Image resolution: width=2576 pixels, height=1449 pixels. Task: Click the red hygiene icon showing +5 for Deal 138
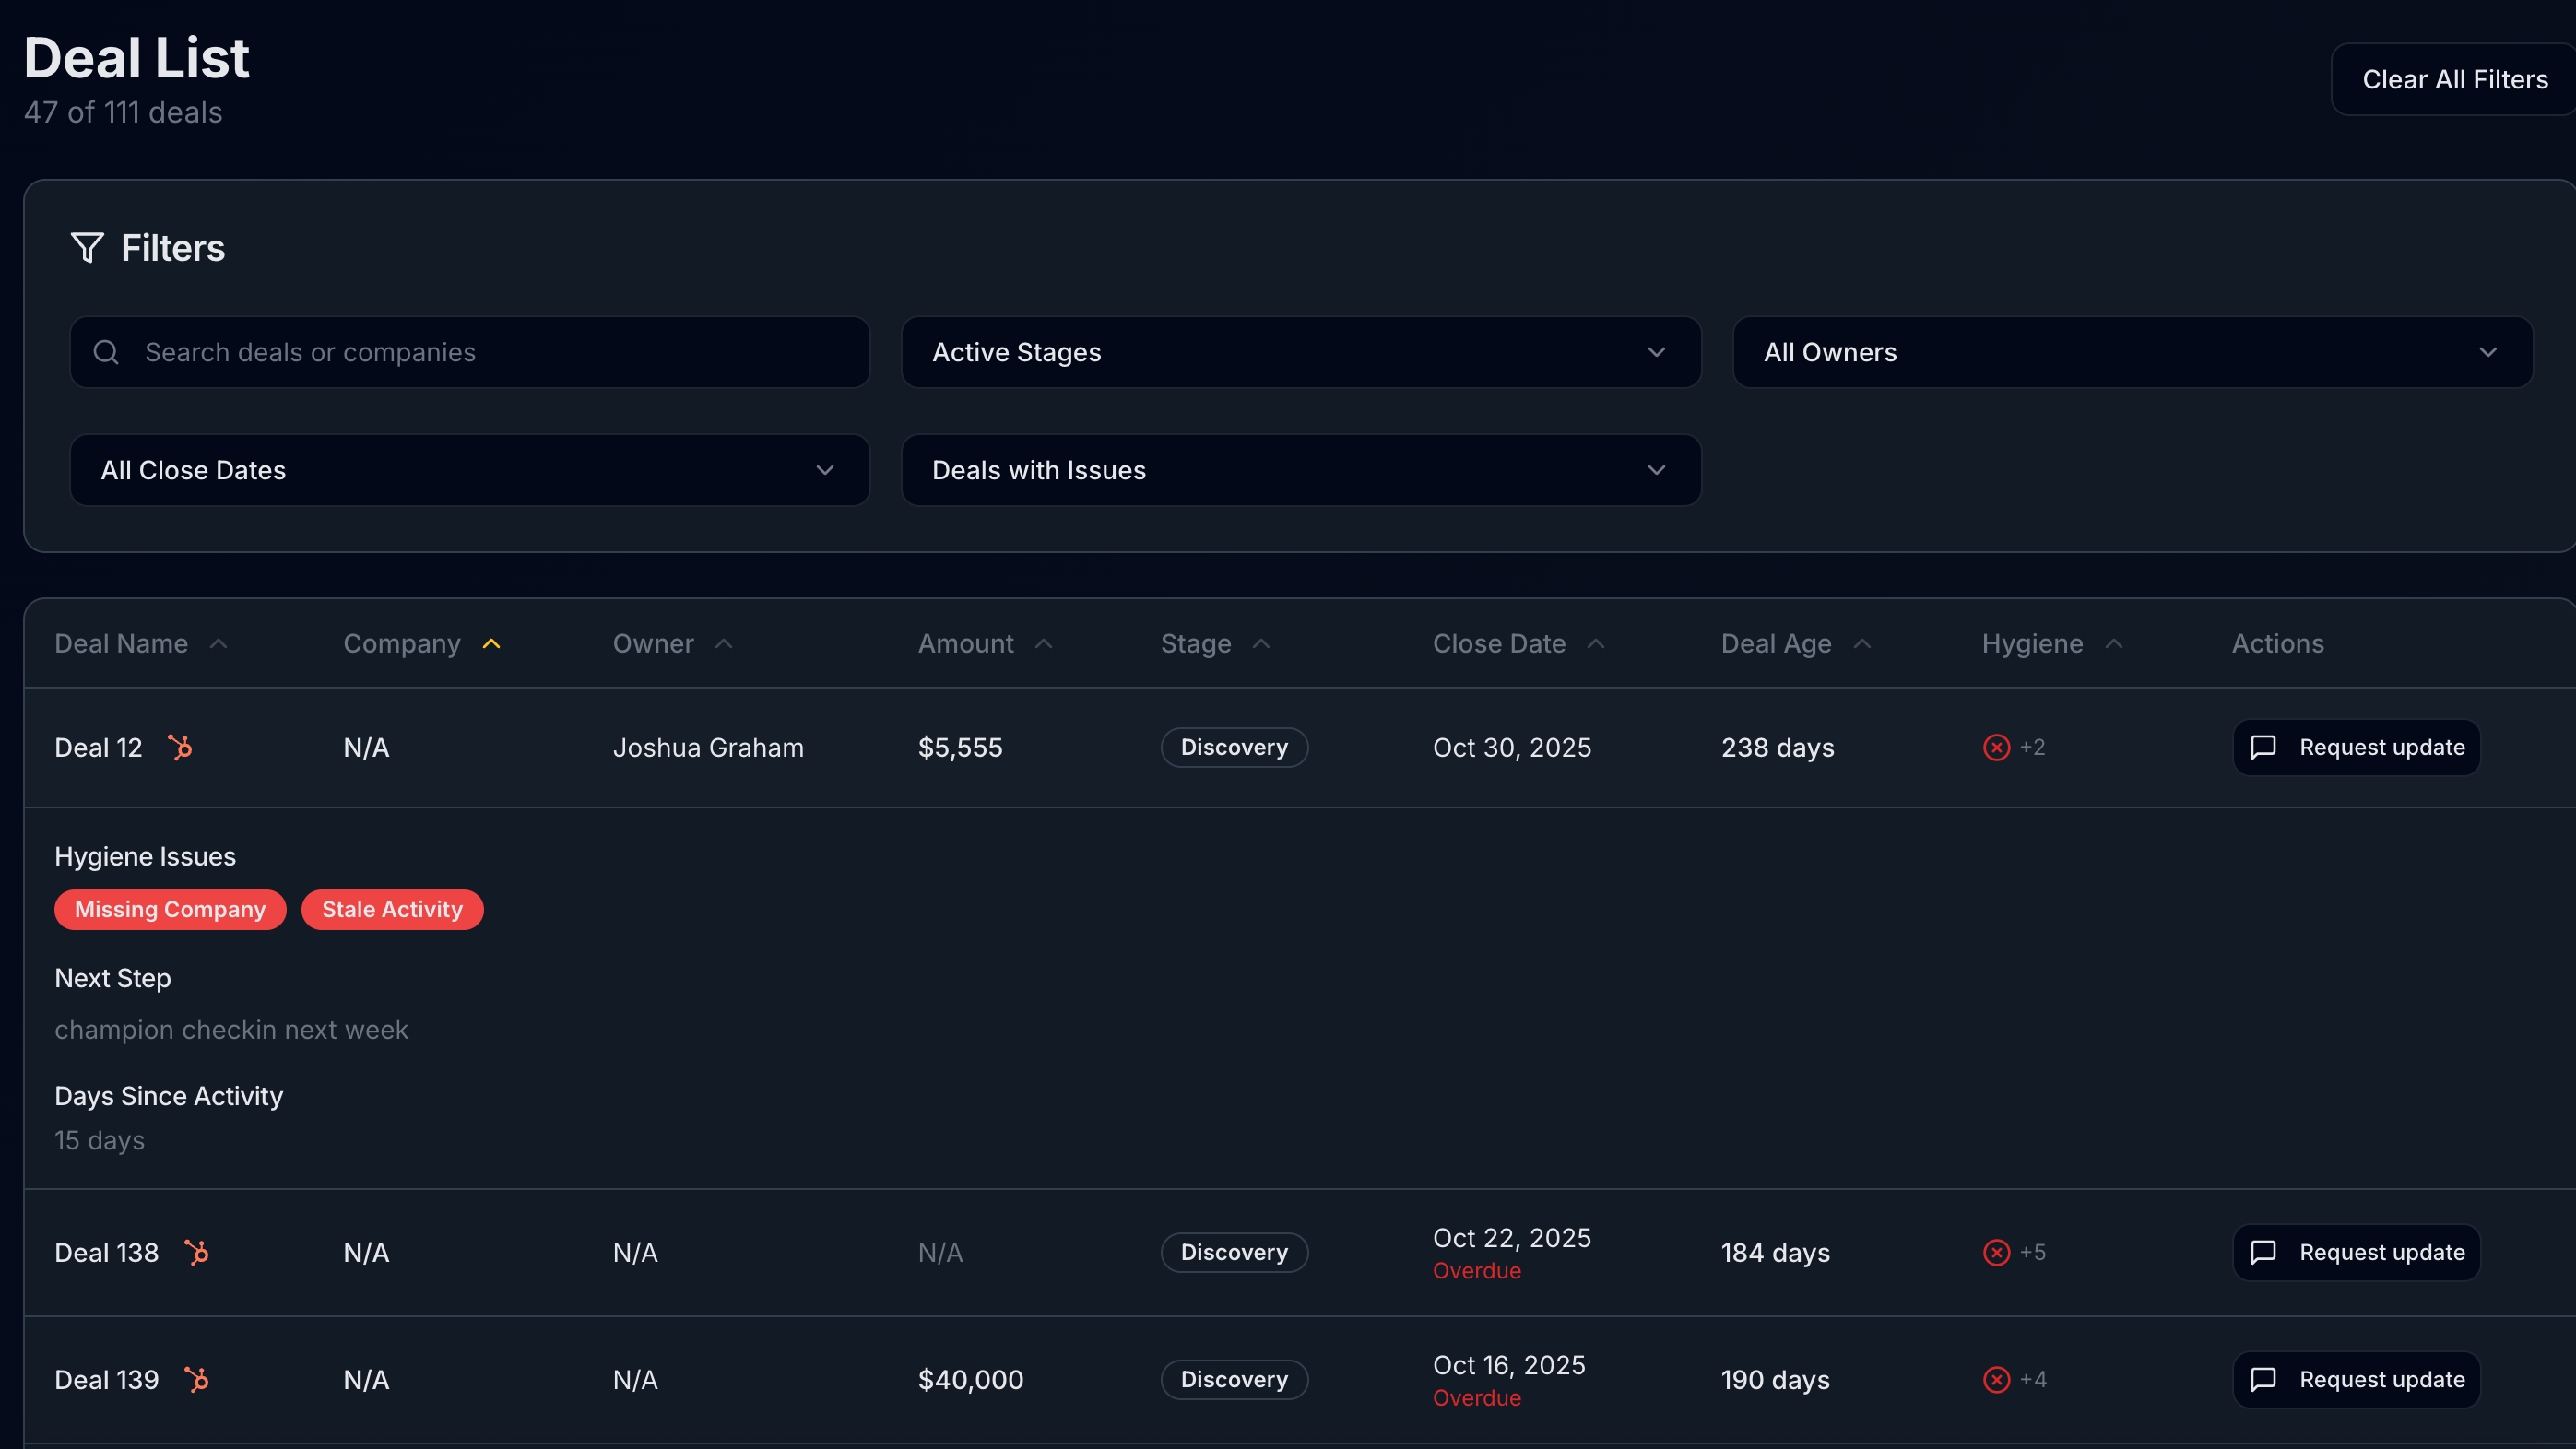click(x=1997, y=1252)
